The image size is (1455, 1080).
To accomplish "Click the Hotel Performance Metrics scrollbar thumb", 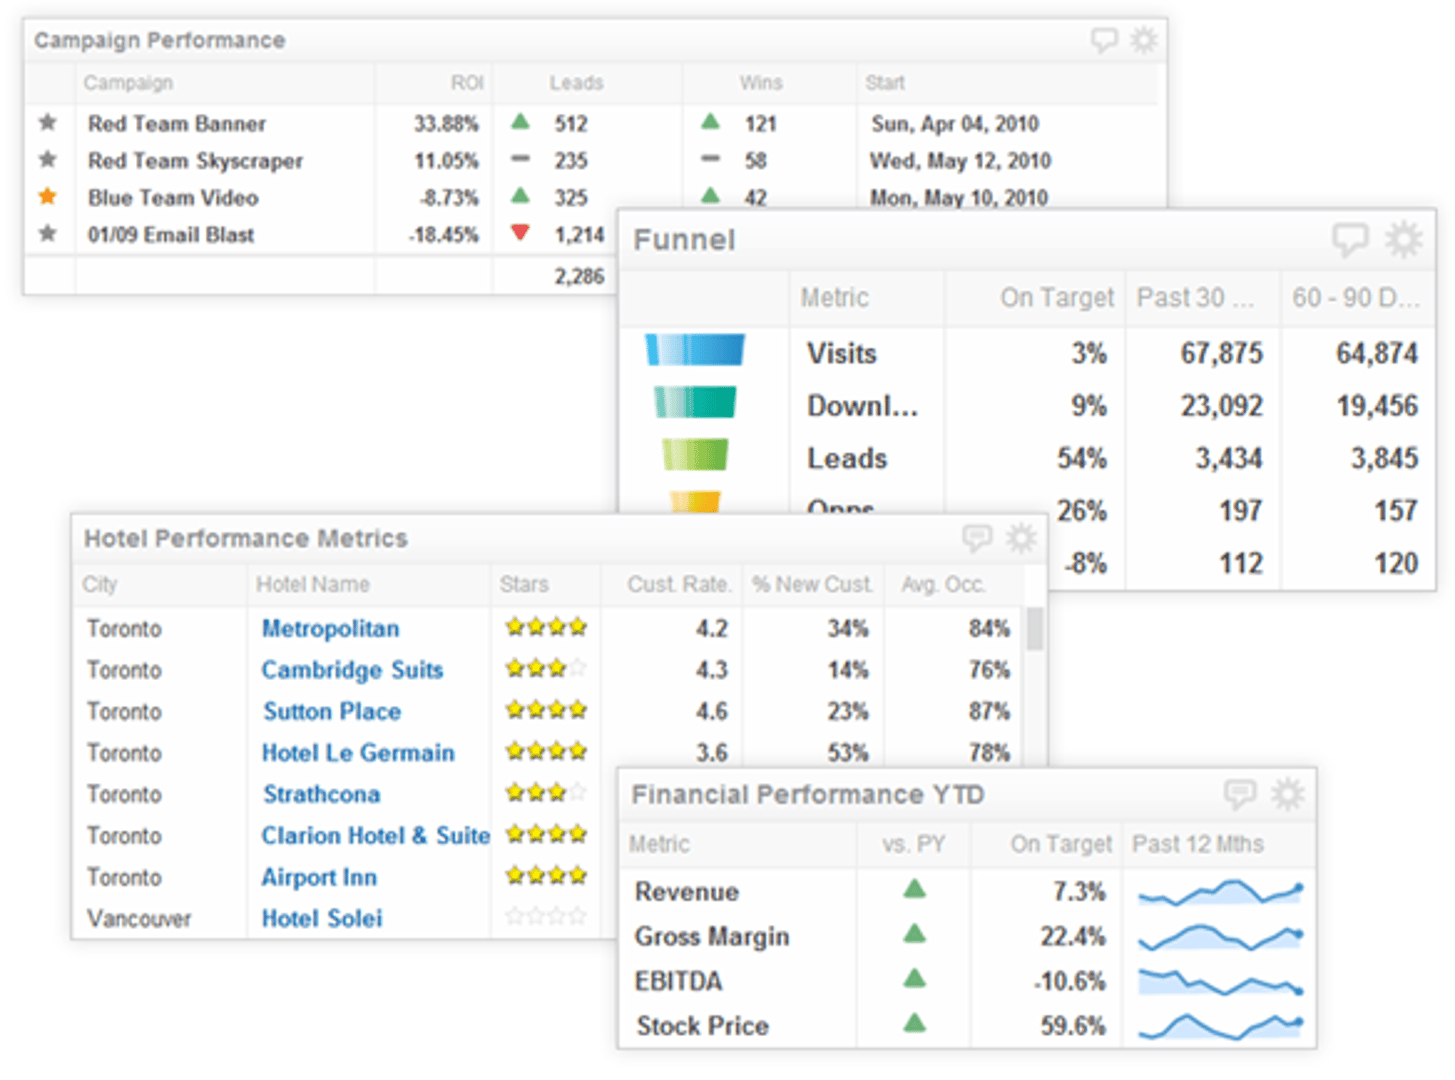I will tap(1035, 629).
